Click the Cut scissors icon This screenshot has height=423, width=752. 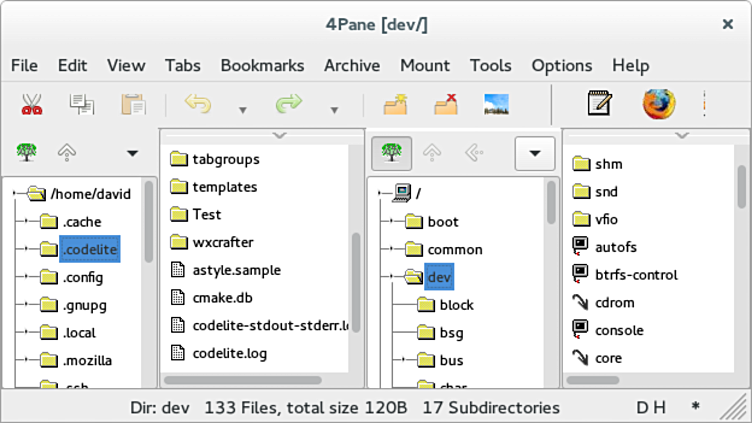[30, 104]
